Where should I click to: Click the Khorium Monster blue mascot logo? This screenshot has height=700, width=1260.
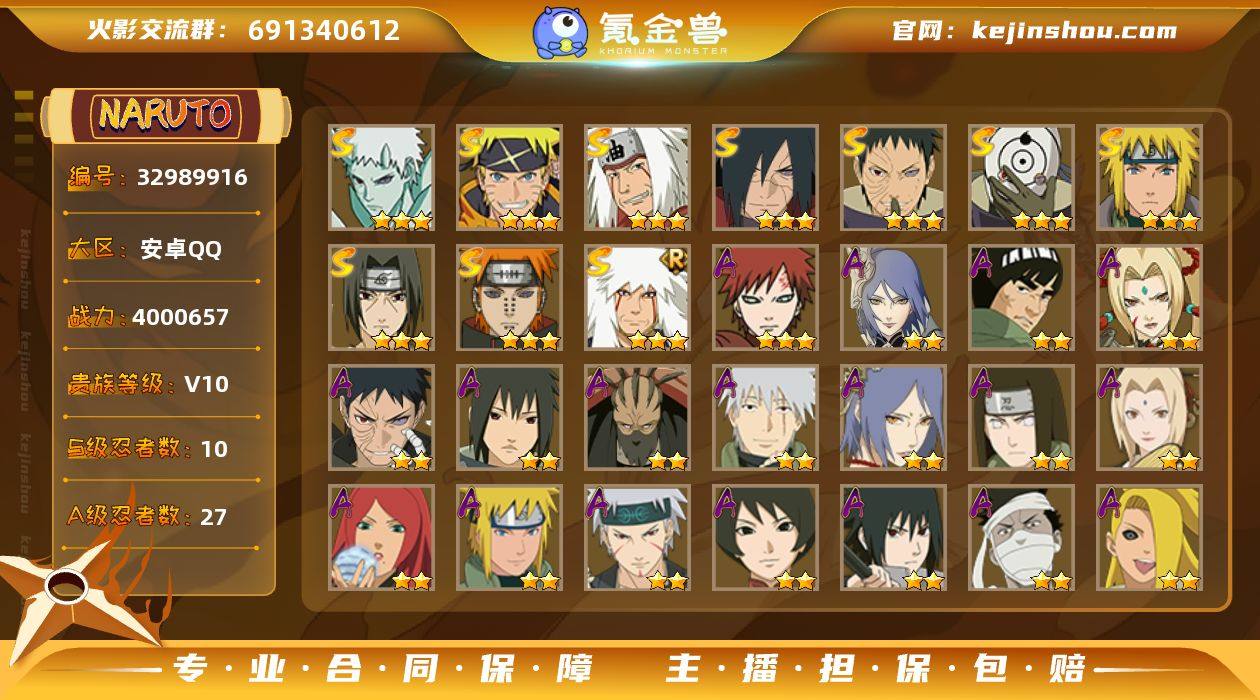(x=560, y=32)
